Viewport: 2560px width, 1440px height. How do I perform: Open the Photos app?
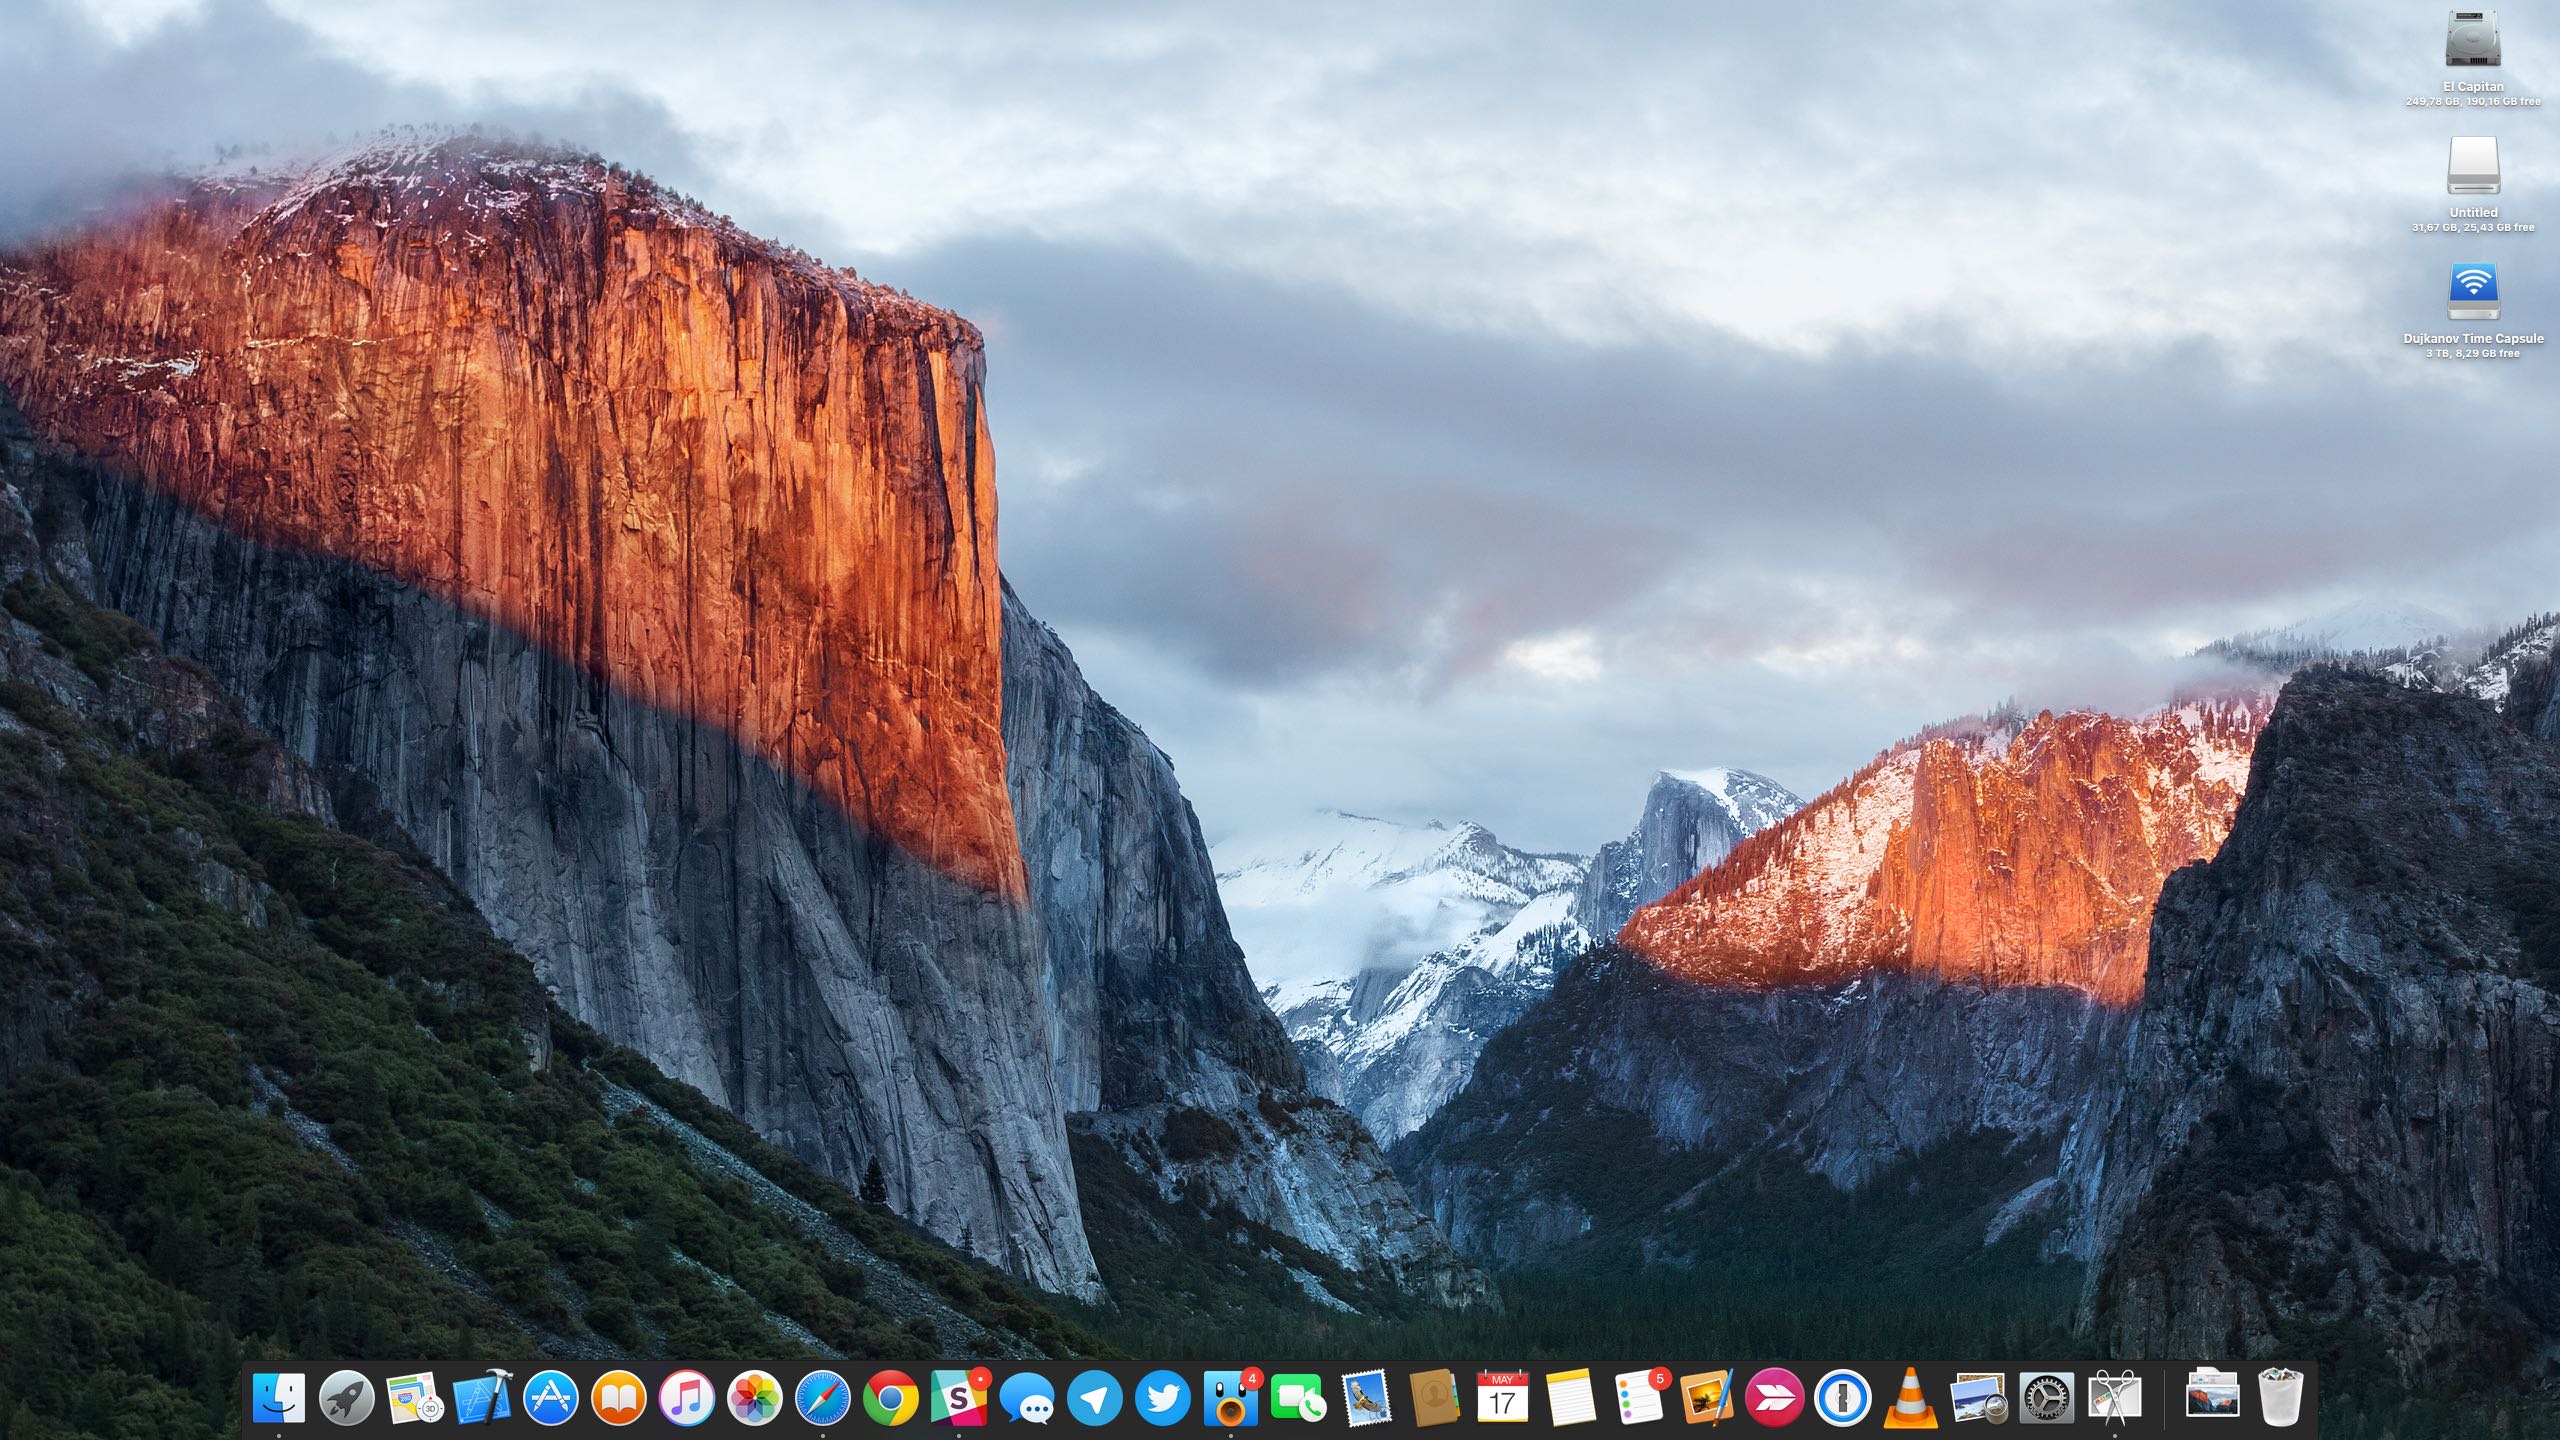756,1398
